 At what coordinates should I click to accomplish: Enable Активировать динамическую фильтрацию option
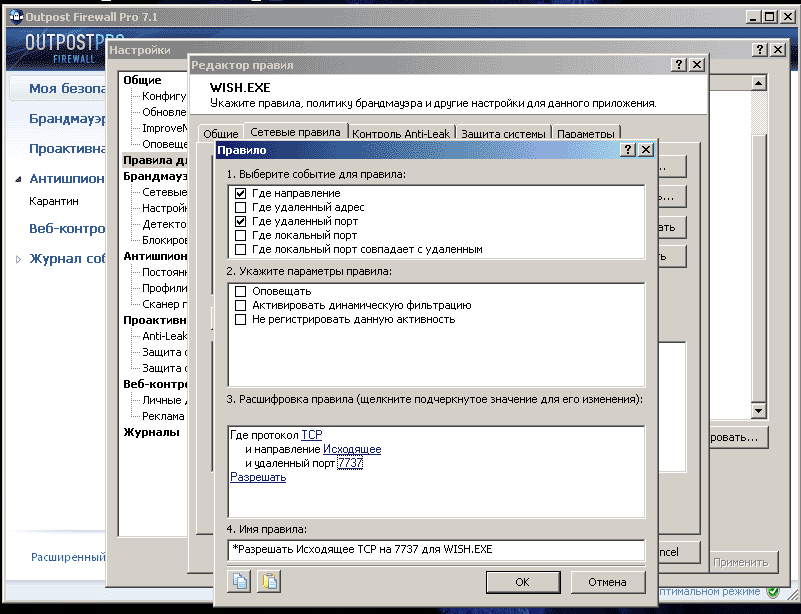(240, 305)
